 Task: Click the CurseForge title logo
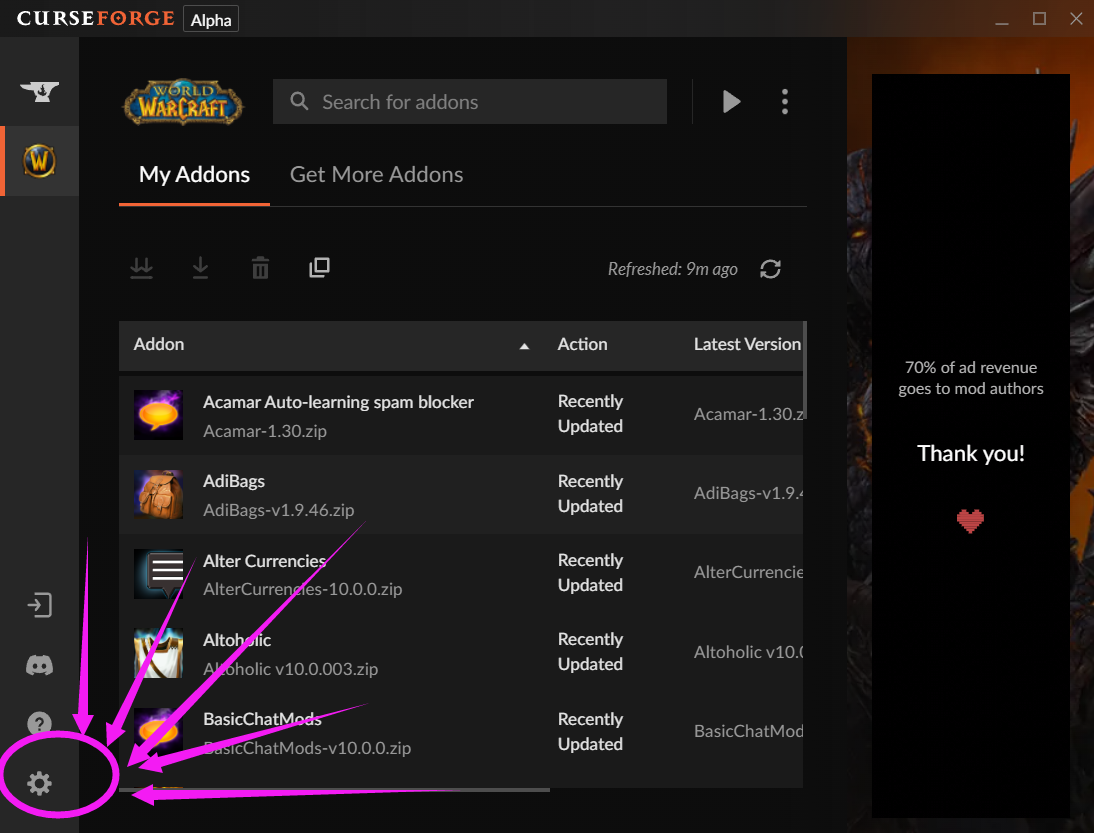click(96, 18)
